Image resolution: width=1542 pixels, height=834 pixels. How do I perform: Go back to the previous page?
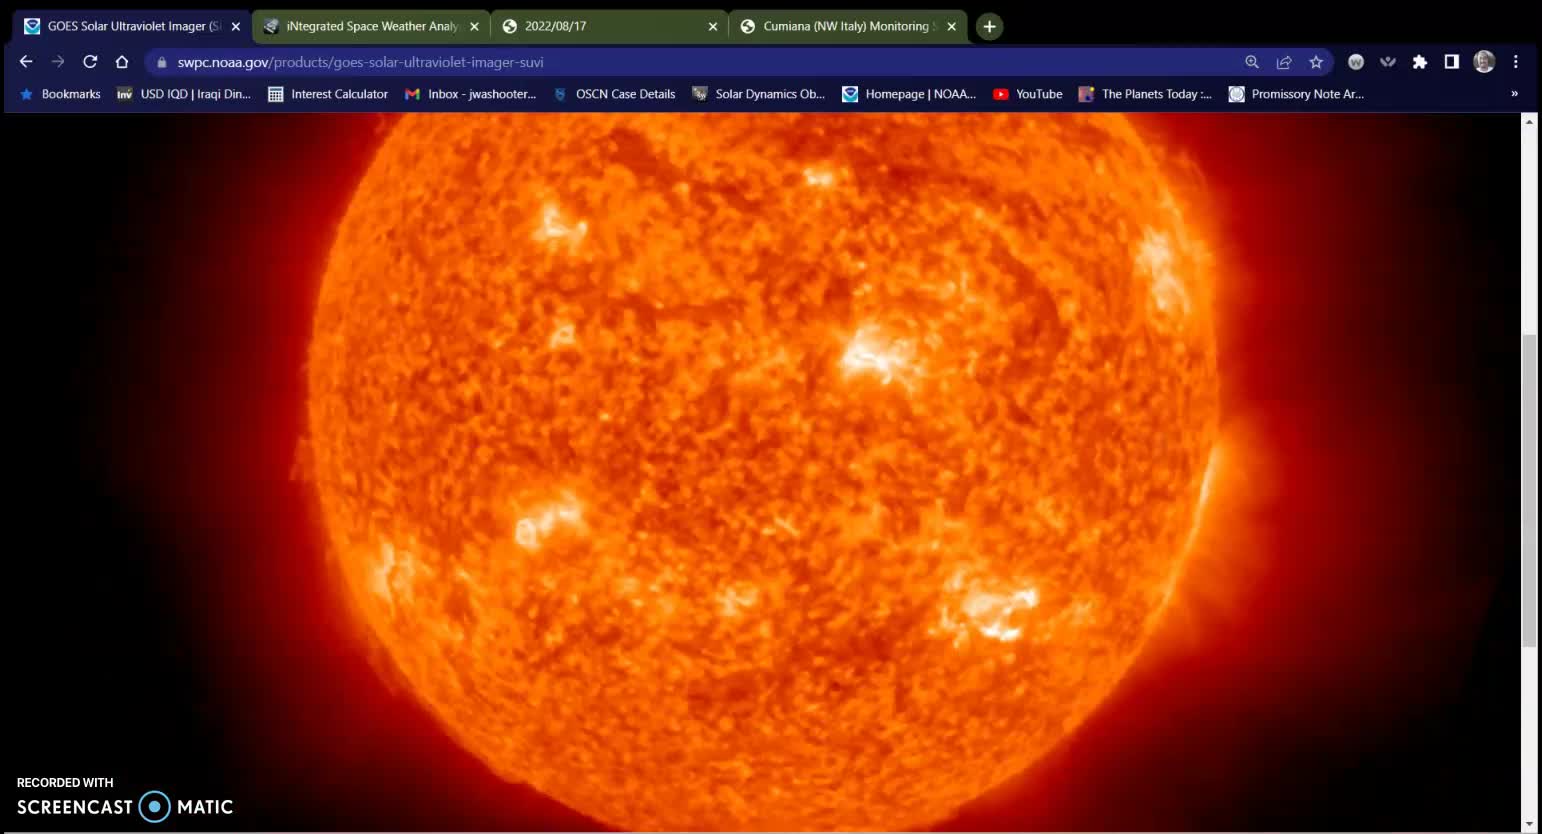26,62
